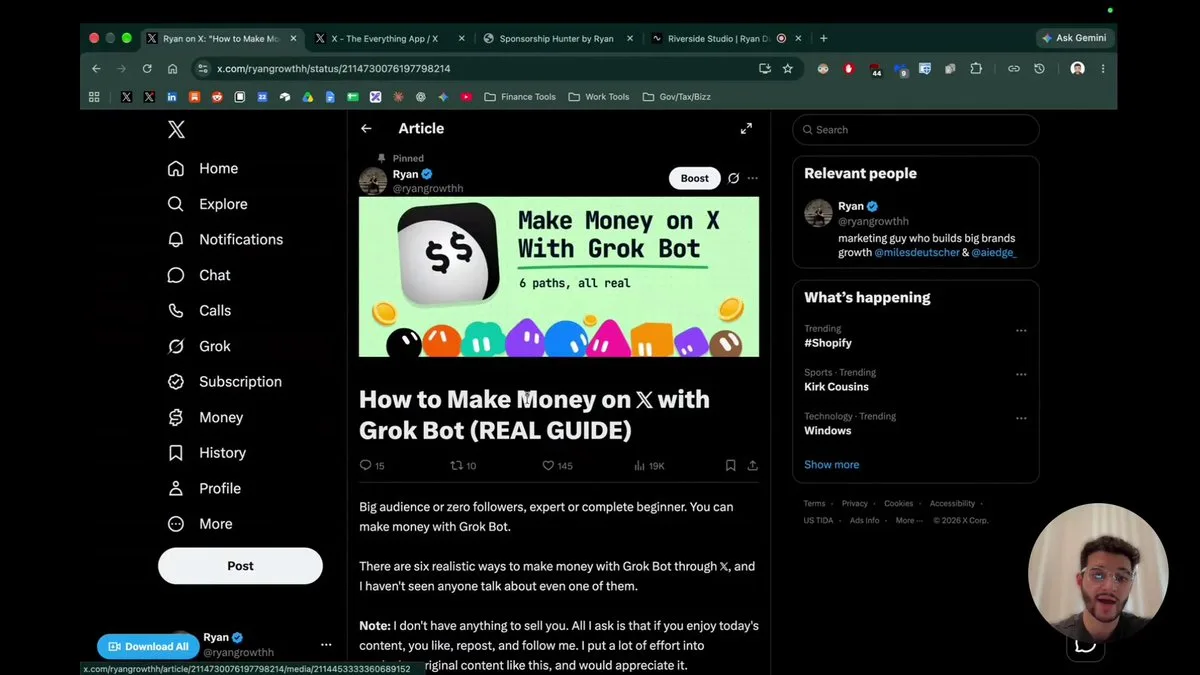The width and height of the screenshot is (1200, 675).
Task: Switch to Sponsorship Hunter by Ryan tab
Action: (x=557, y=38)
